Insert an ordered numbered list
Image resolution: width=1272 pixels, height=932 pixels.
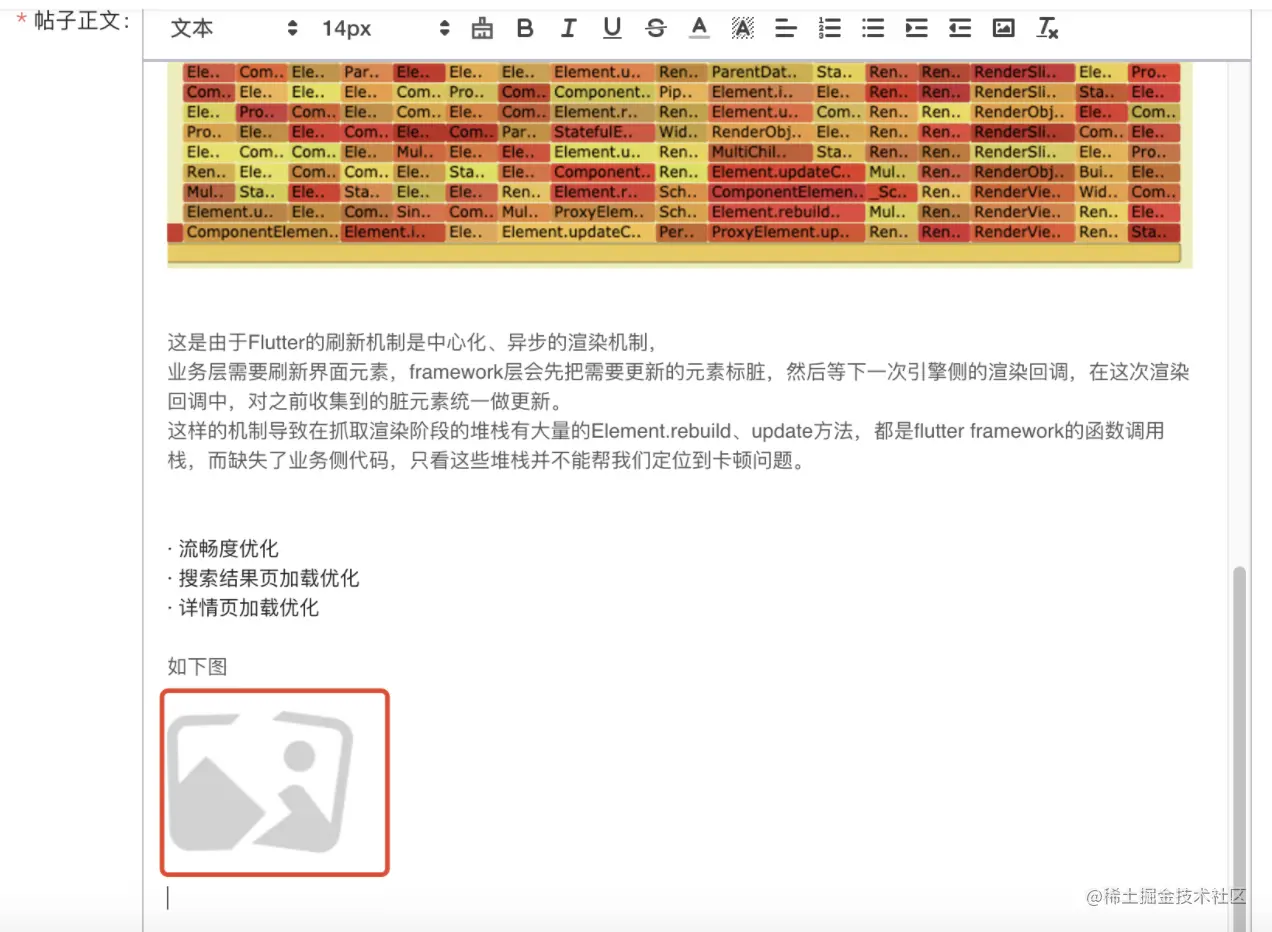[x=829, y=29]
